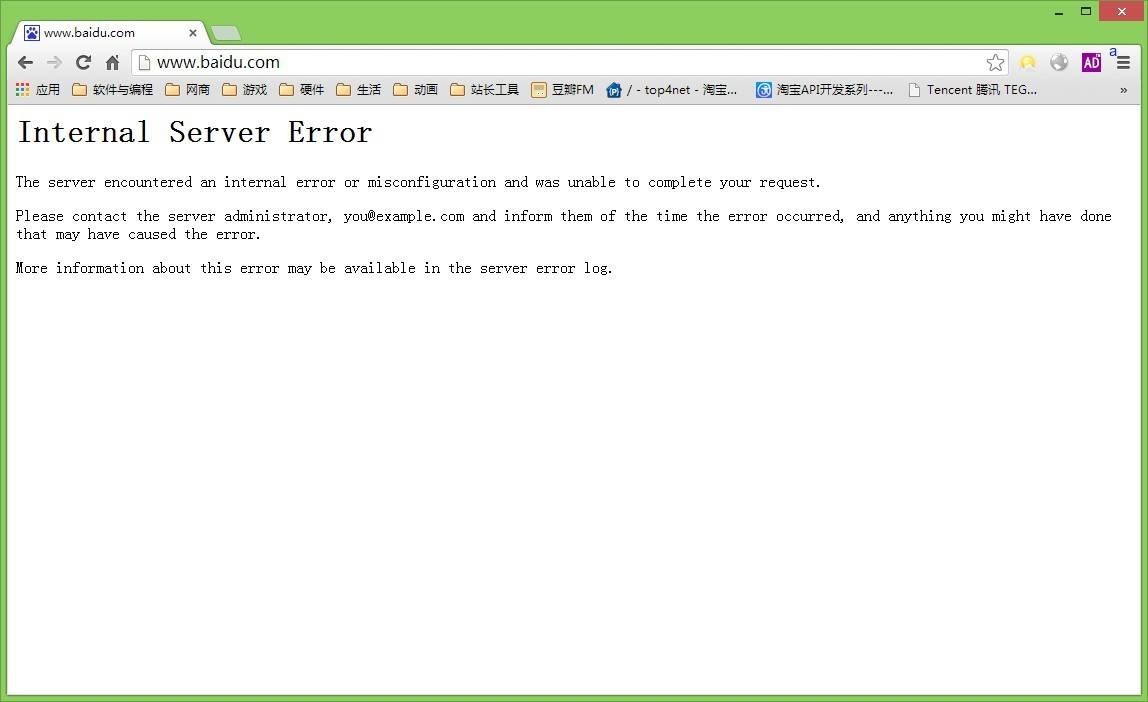The image size is (1148, 702).
Task: Expand the 站长工具 bookmark folder
Action: 484,90
